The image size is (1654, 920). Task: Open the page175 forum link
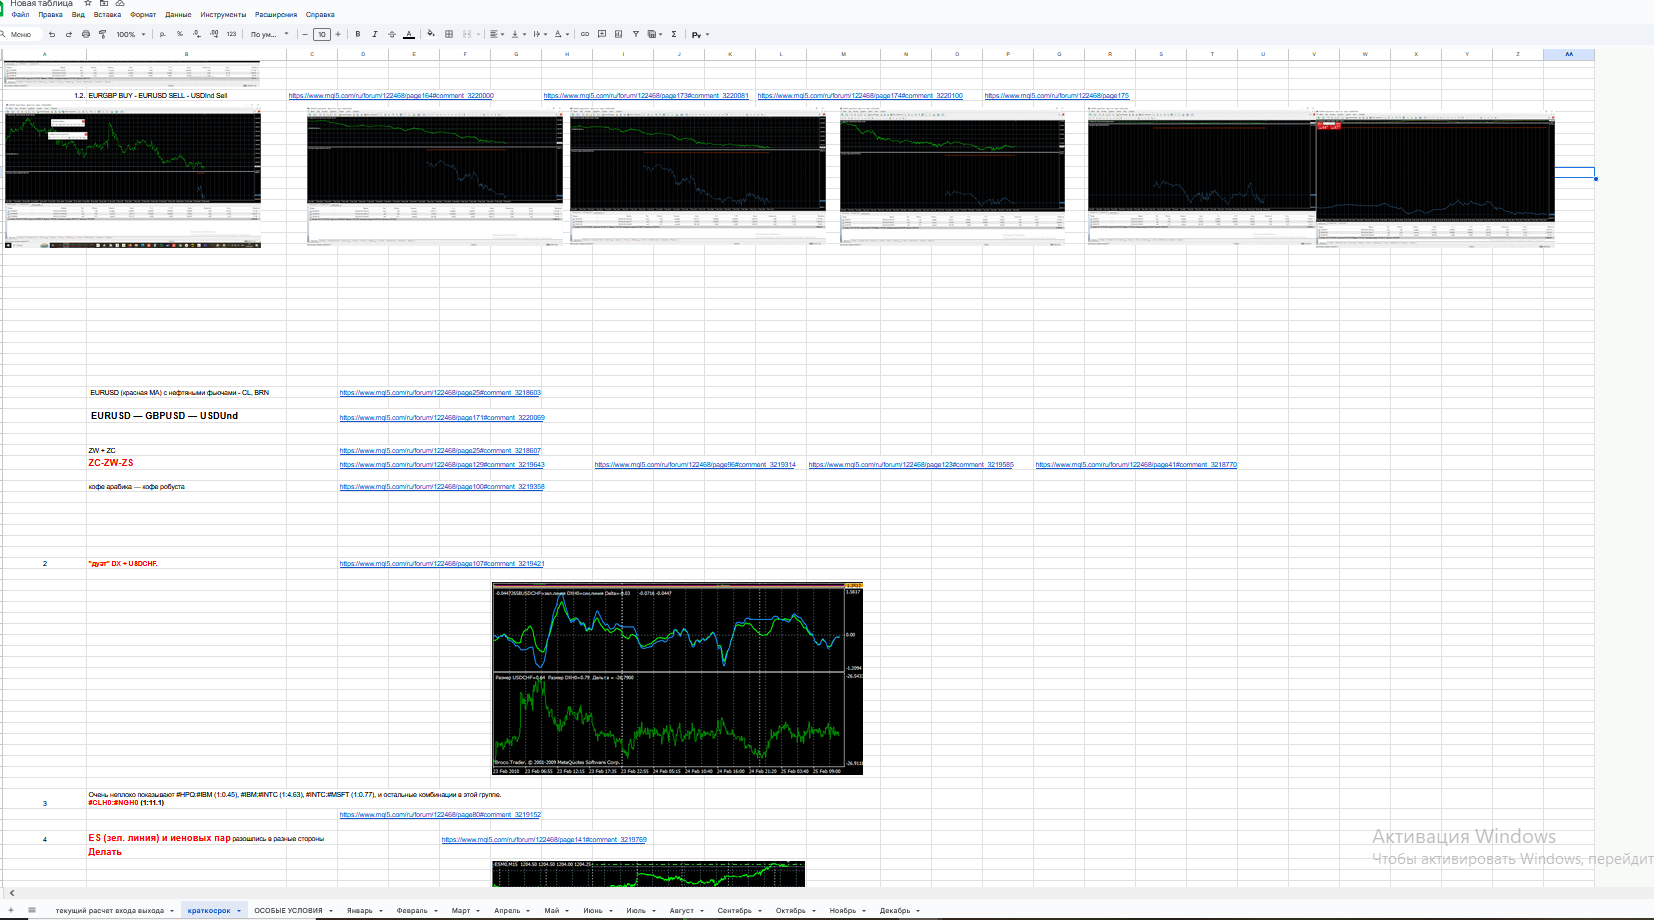1056,96
